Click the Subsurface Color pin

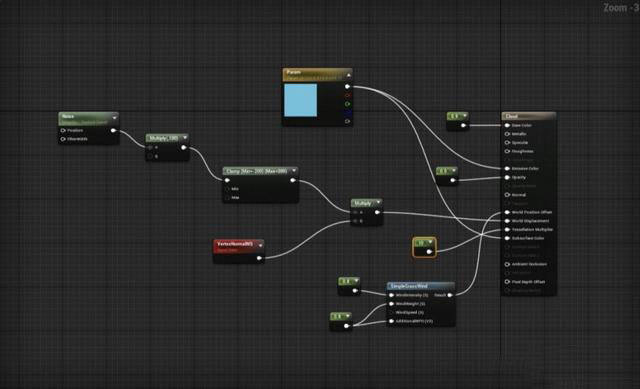click(507, 238)
